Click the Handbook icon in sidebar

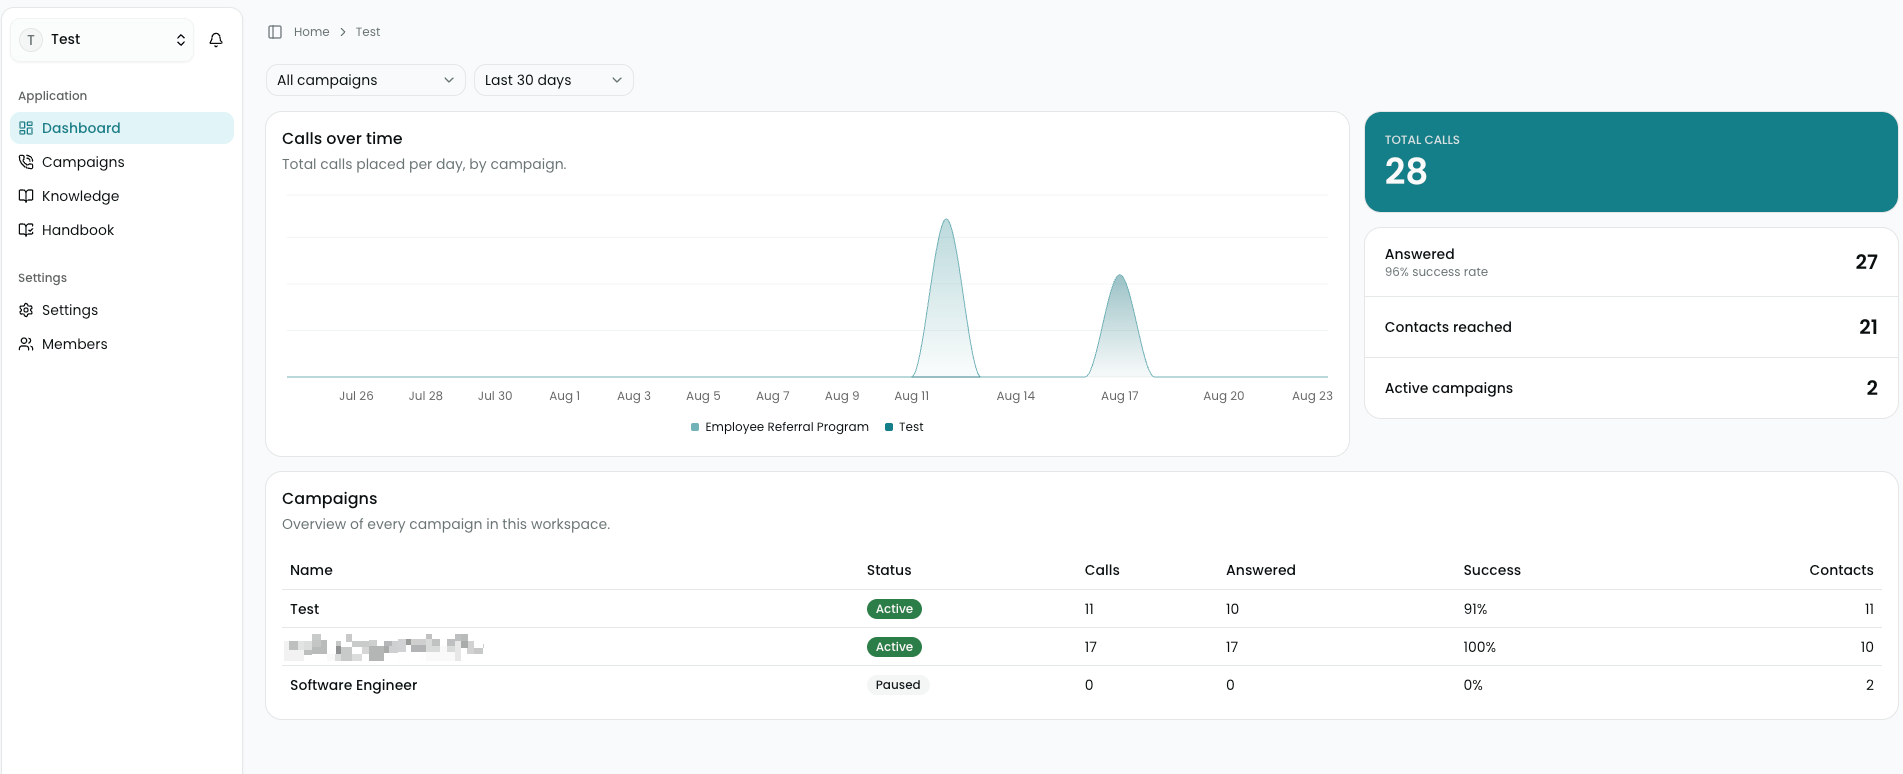(26, 230)
